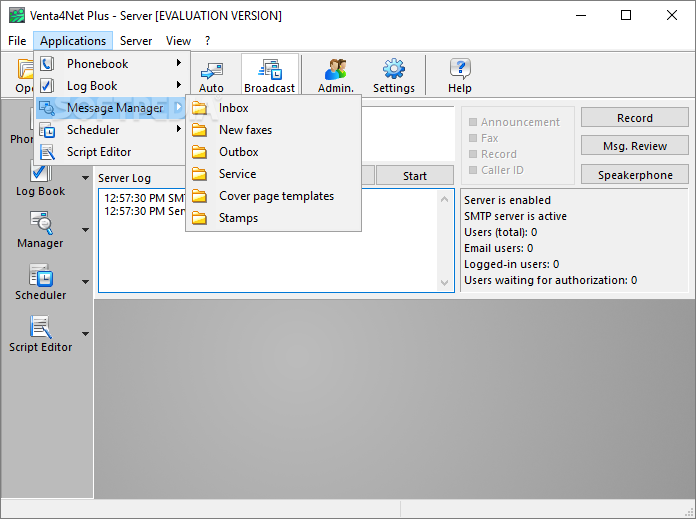Expand the Scheduler submenu arrow

coord(178,129)
